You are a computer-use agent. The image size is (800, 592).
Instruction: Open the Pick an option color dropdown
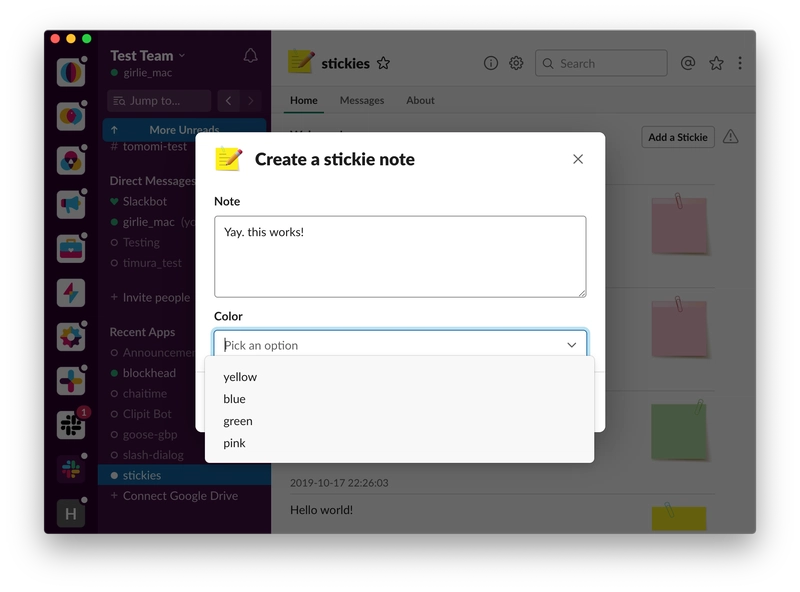[x=400, y=343]
